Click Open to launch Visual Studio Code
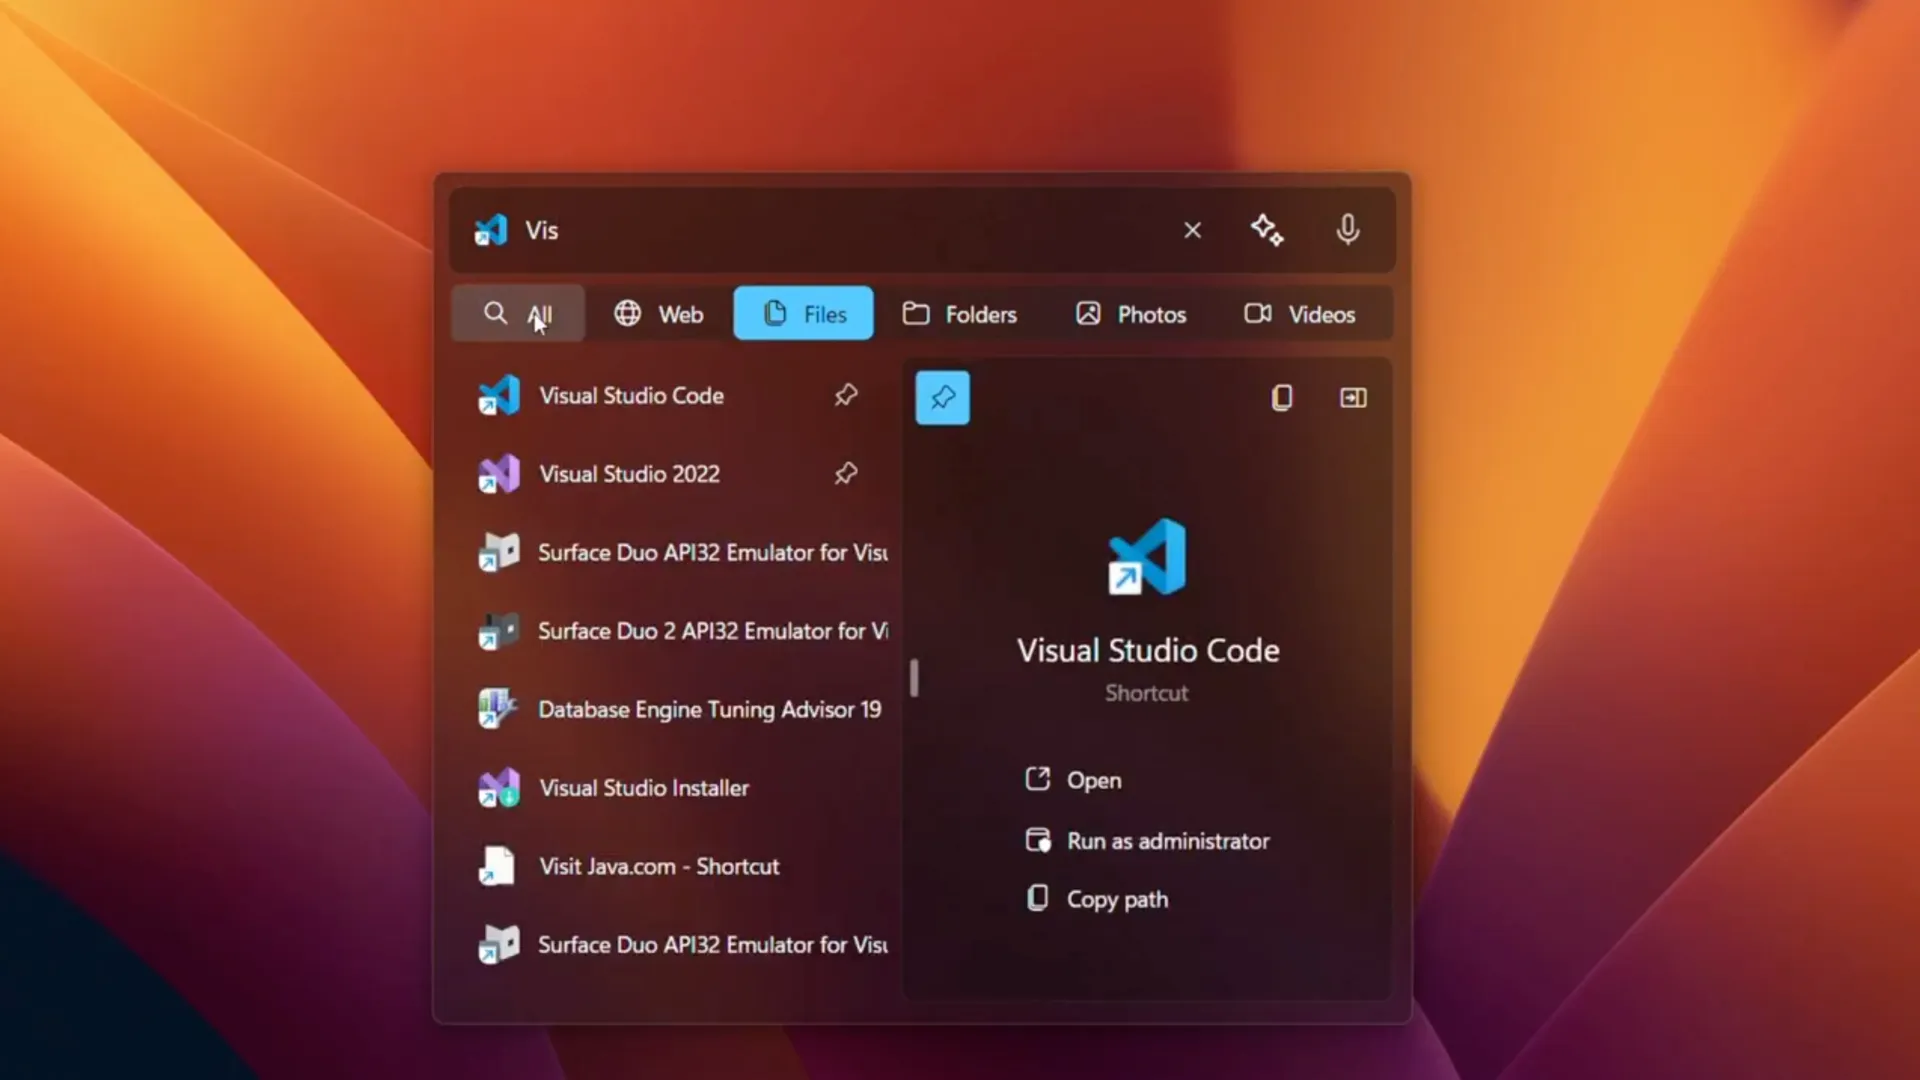1920x1080 pixels. (x=1093, y=780)
